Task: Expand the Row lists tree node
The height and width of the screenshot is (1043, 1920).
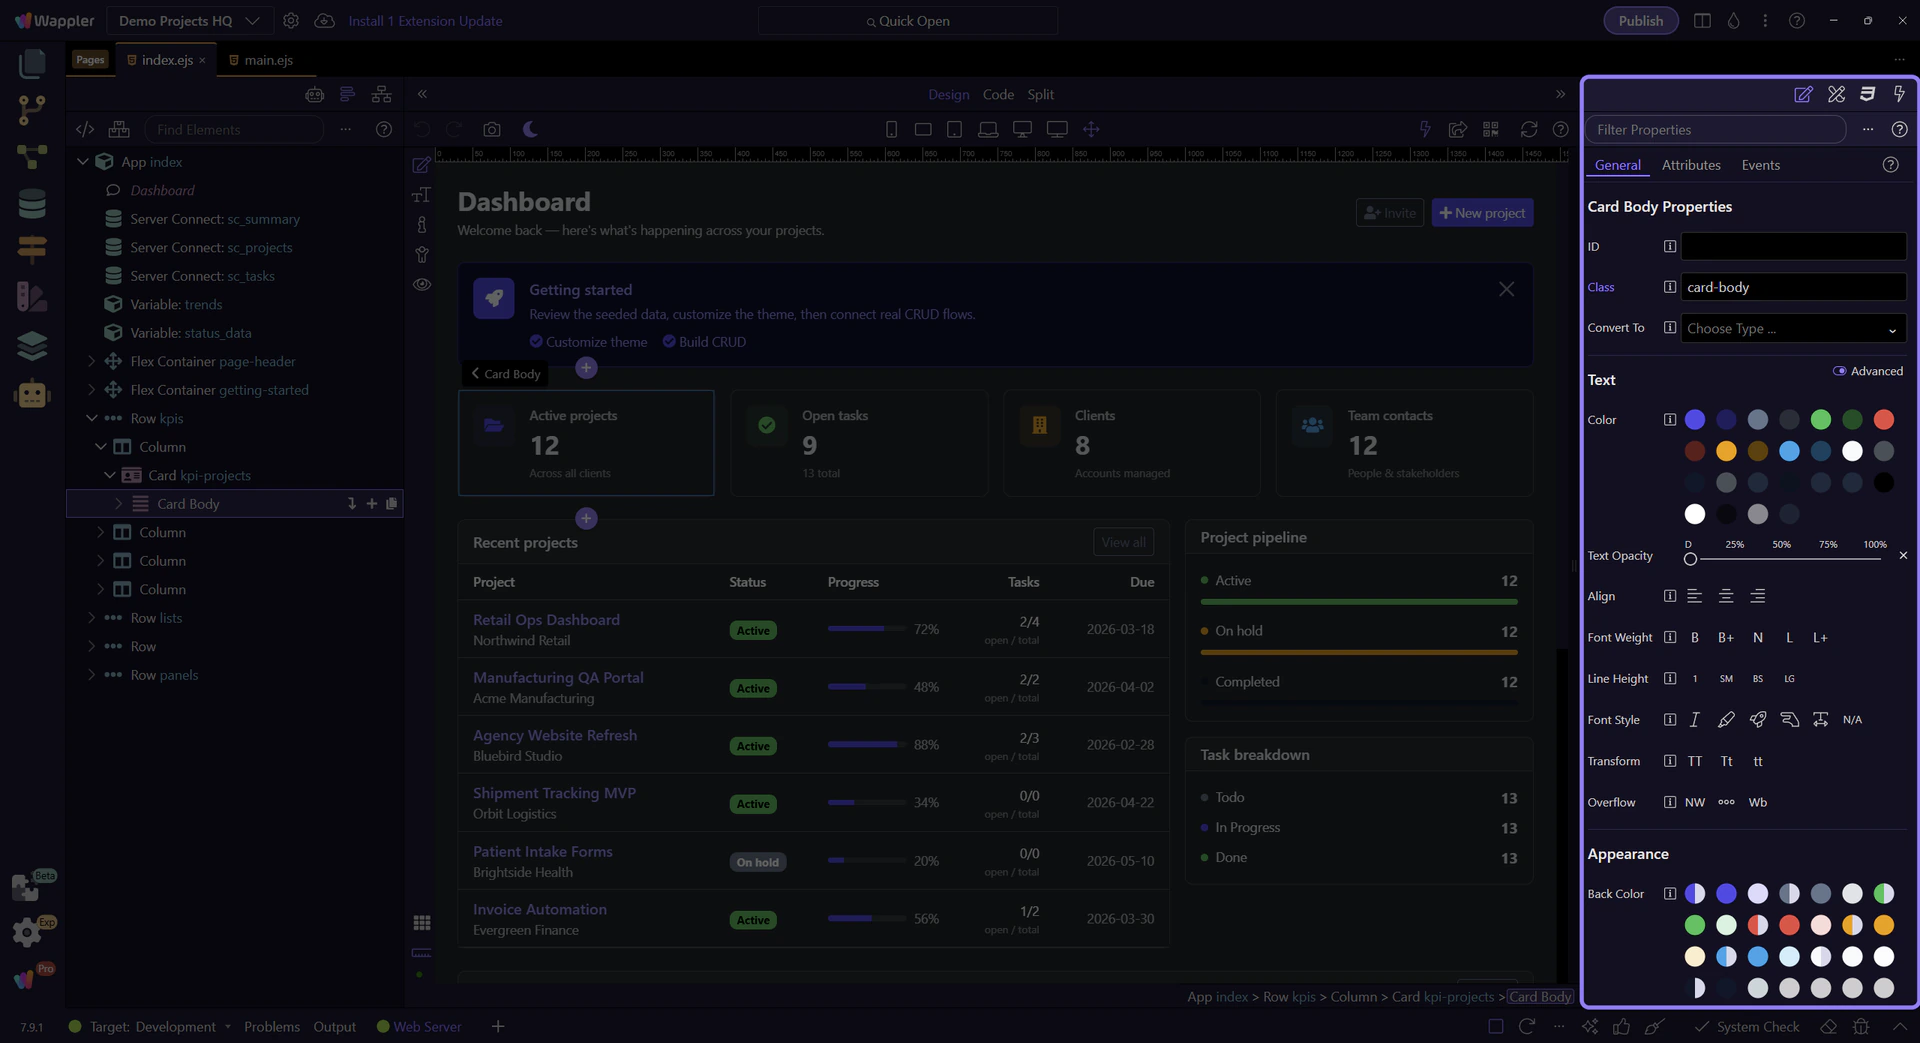Action: pyautogui.click(x=92, y=618)
